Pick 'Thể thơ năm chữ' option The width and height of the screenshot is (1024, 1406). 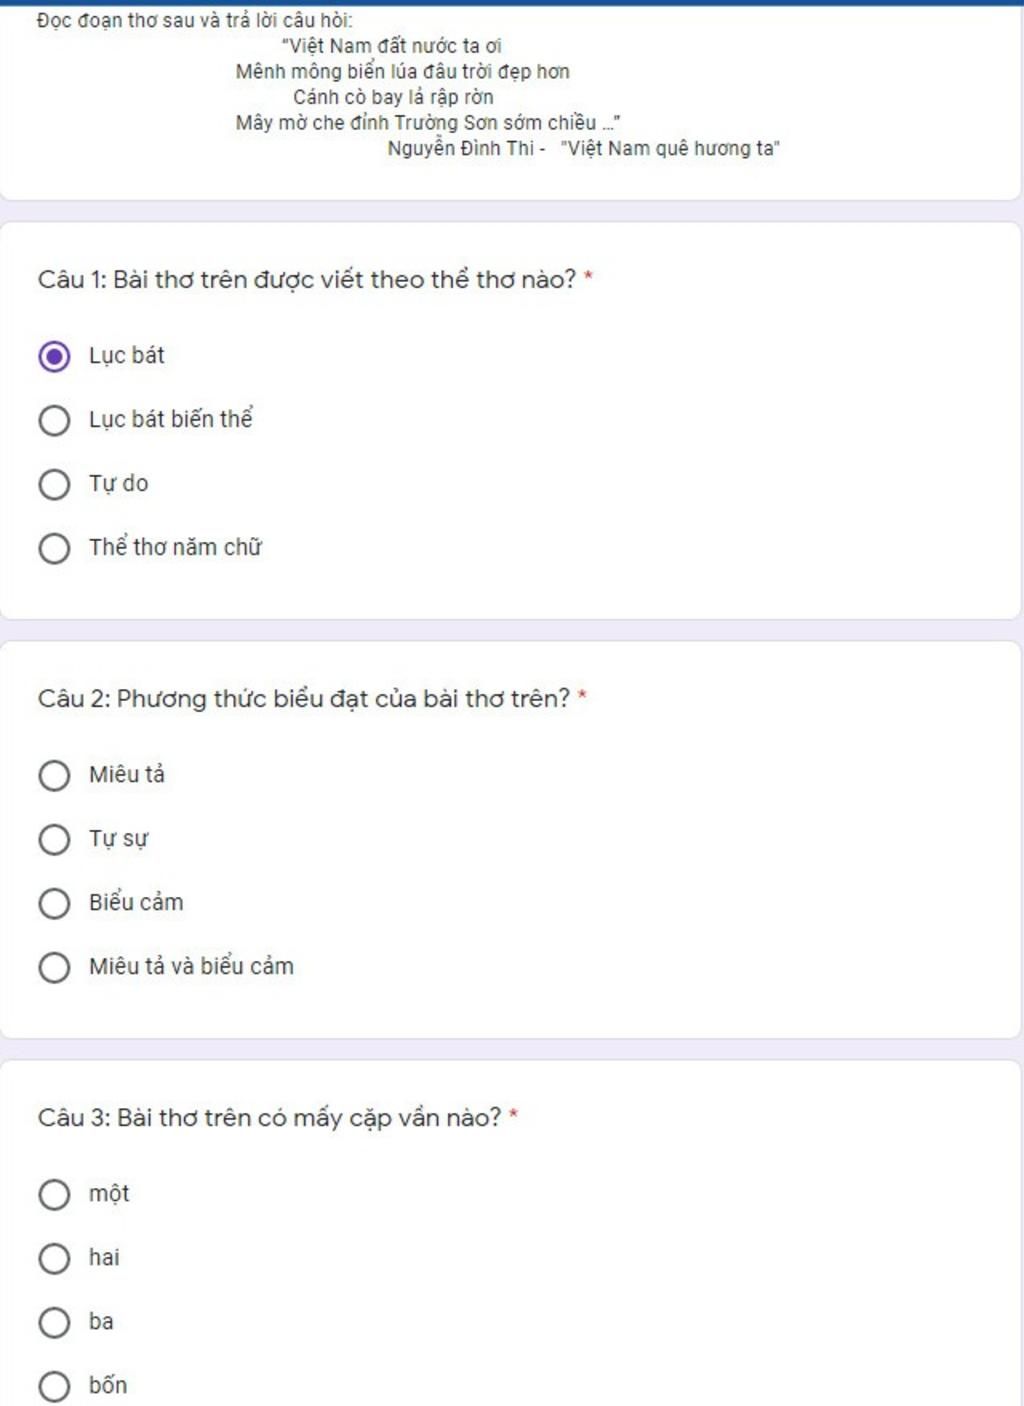click(54, 548)
